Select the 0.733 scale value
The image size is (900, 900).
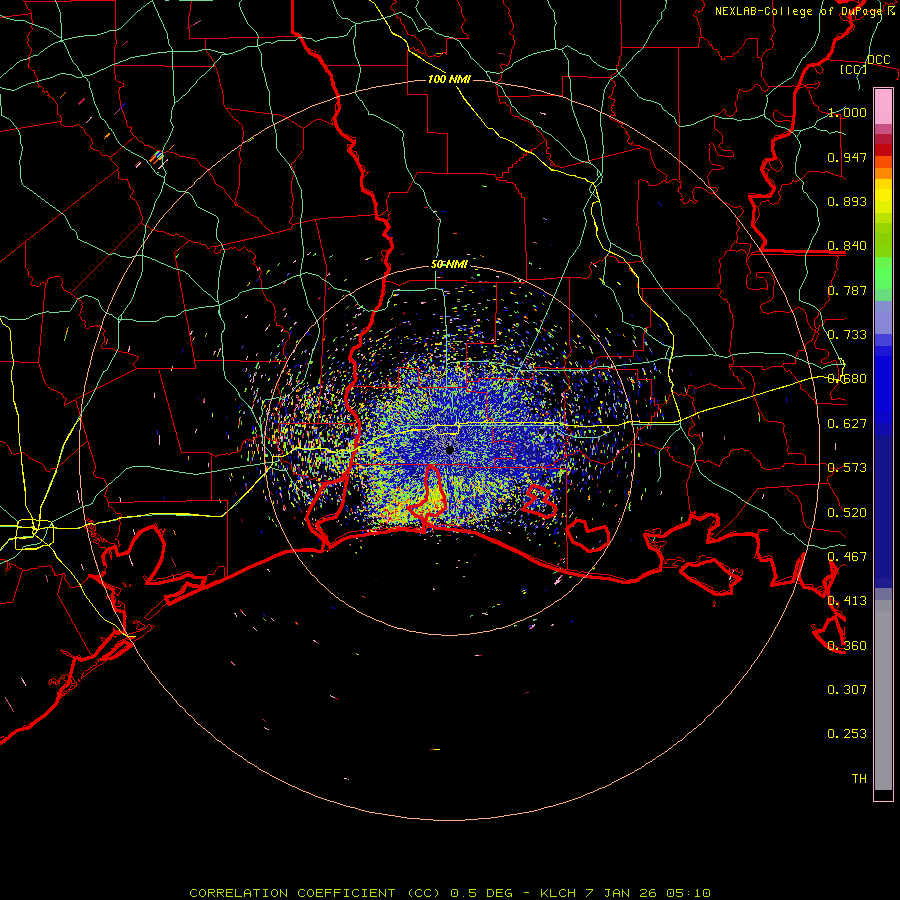tap(847, 335)
